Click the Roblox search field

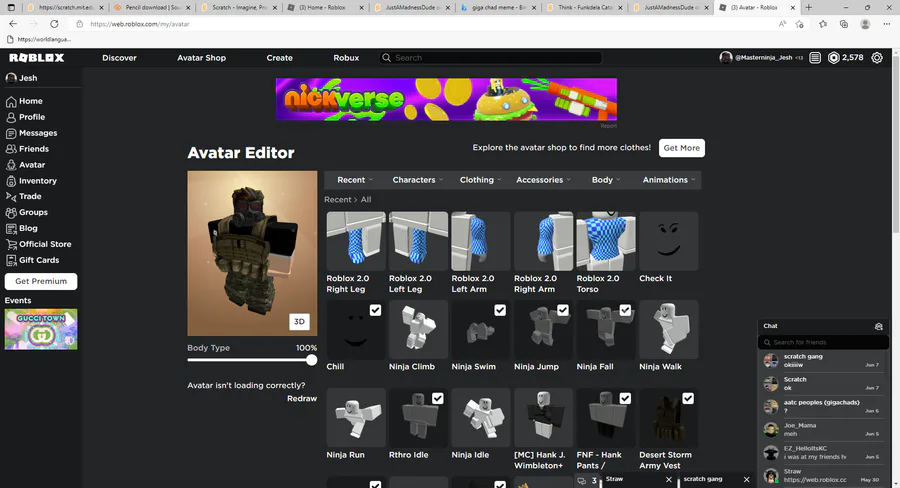491,57
